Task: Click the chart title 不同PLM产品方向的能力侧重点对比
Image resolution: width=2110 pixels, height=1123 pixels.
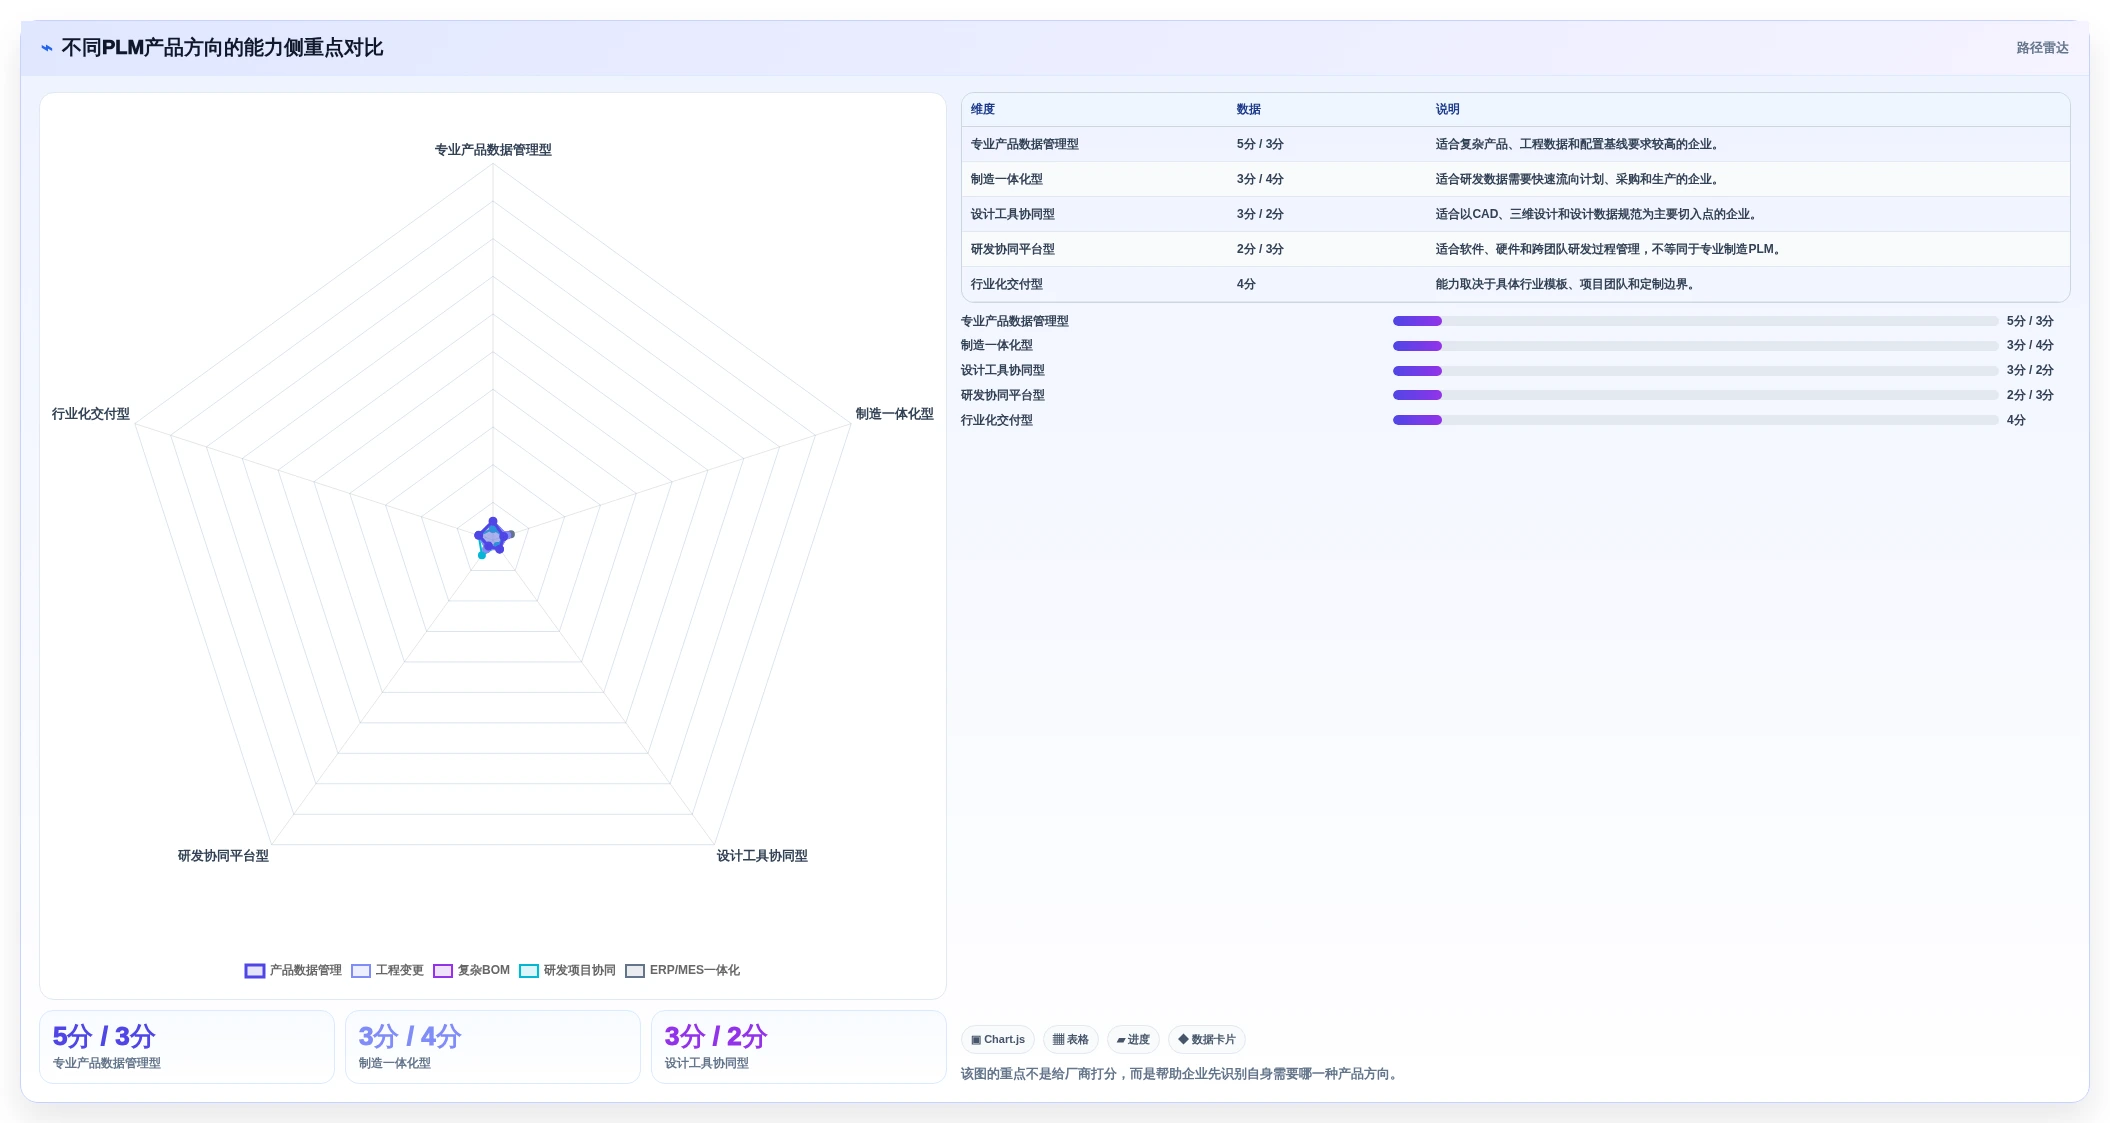Action: [222, 48]
